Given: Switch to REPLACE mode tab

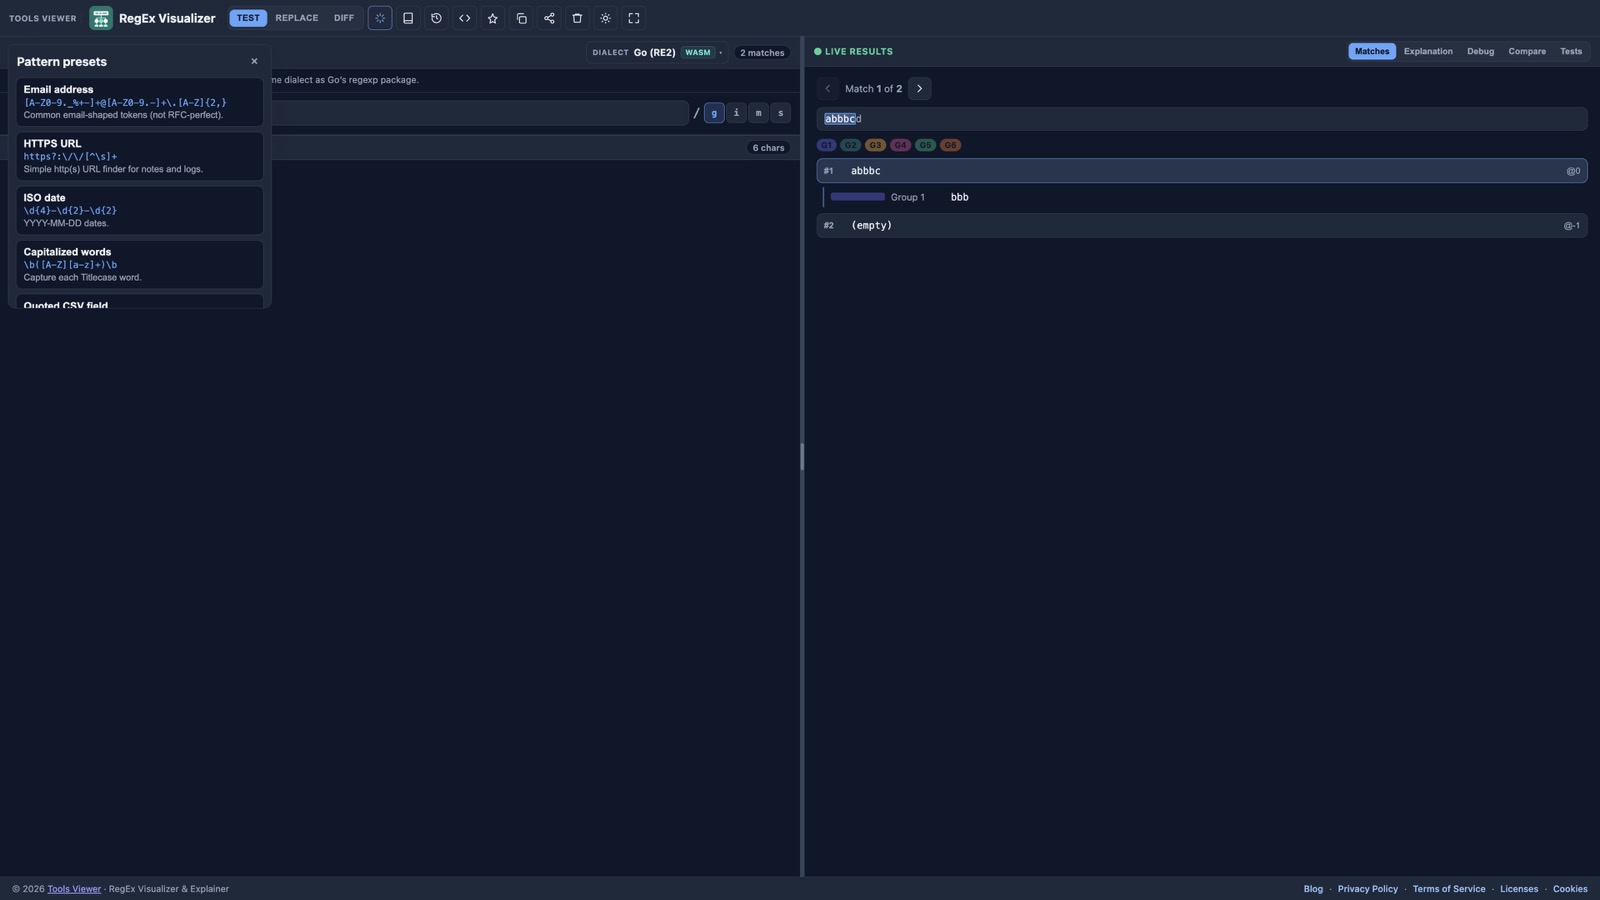Looking at the screenshot, I should (x=297, y=18).
